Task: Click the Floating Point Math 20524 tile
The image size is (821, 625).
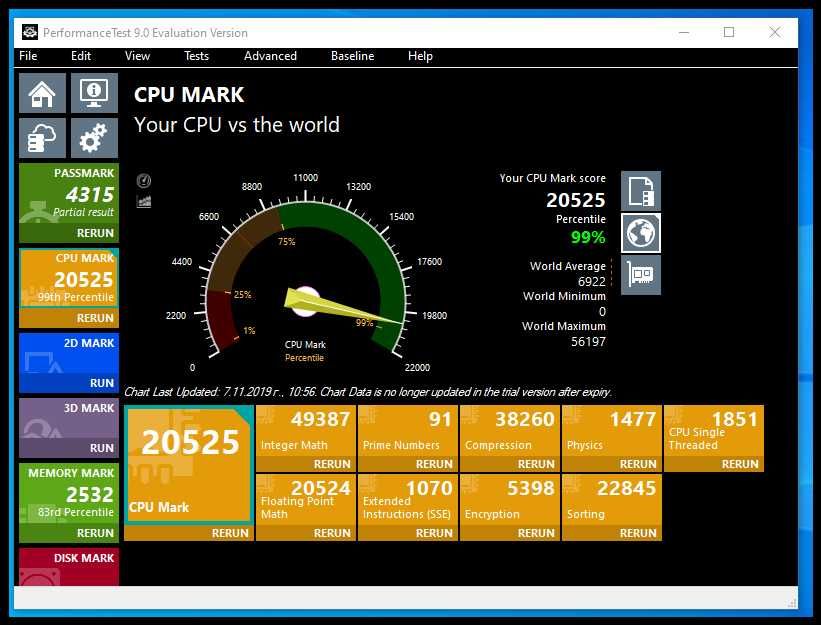Action: tap(306, 500)
